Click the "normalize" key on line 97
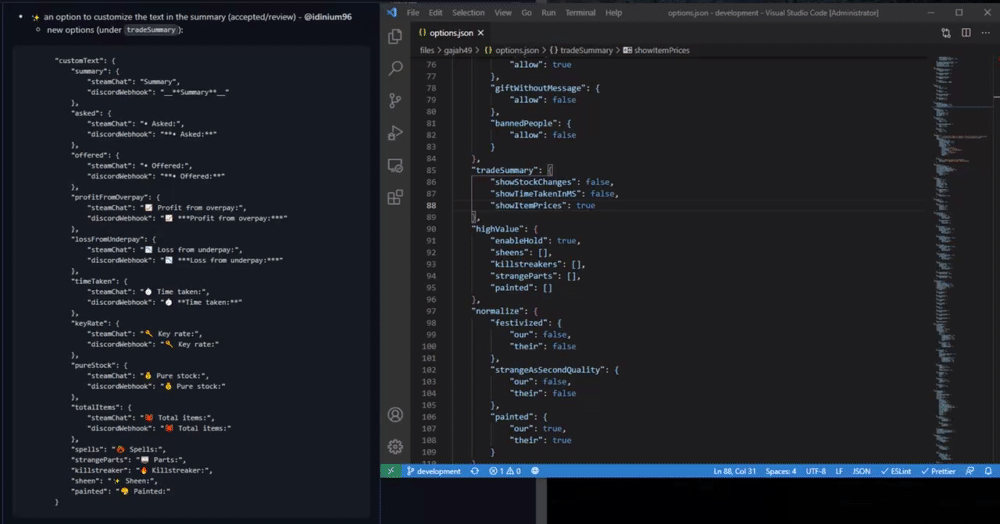Image resolution: width=1000 pixels, height=524 pixels. point(497,311)
